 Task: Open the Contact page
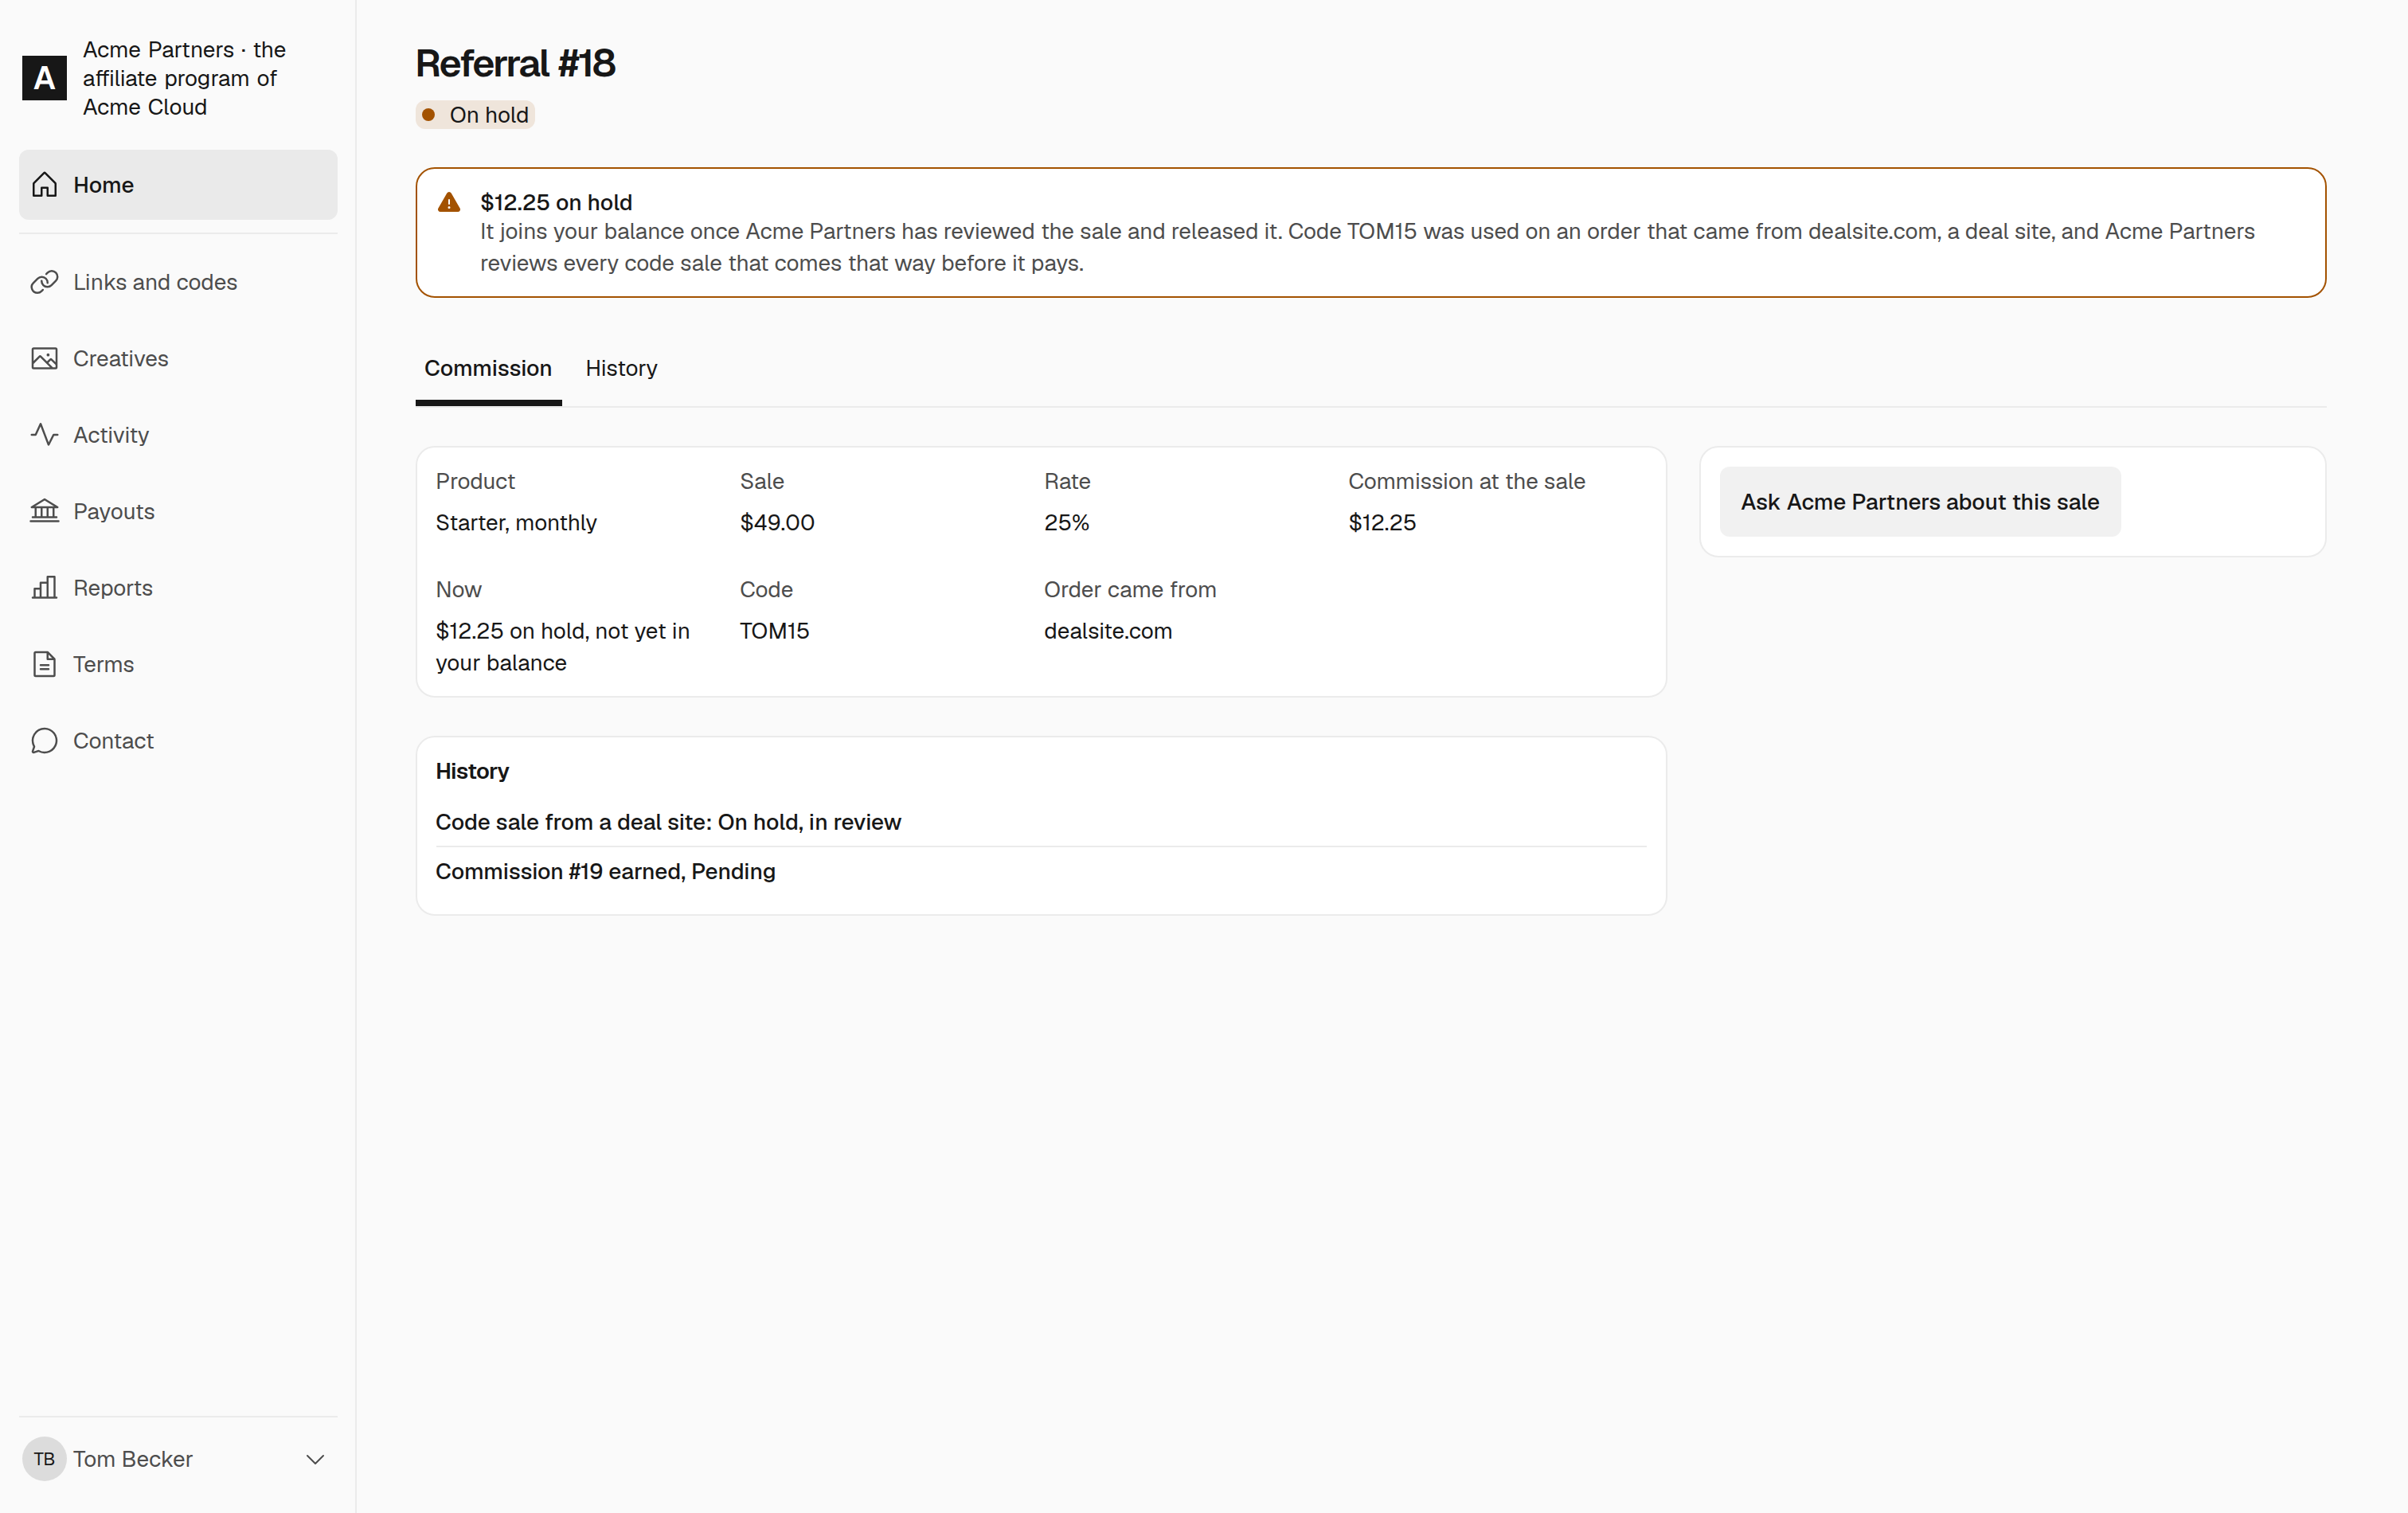(x=178, y=741)
